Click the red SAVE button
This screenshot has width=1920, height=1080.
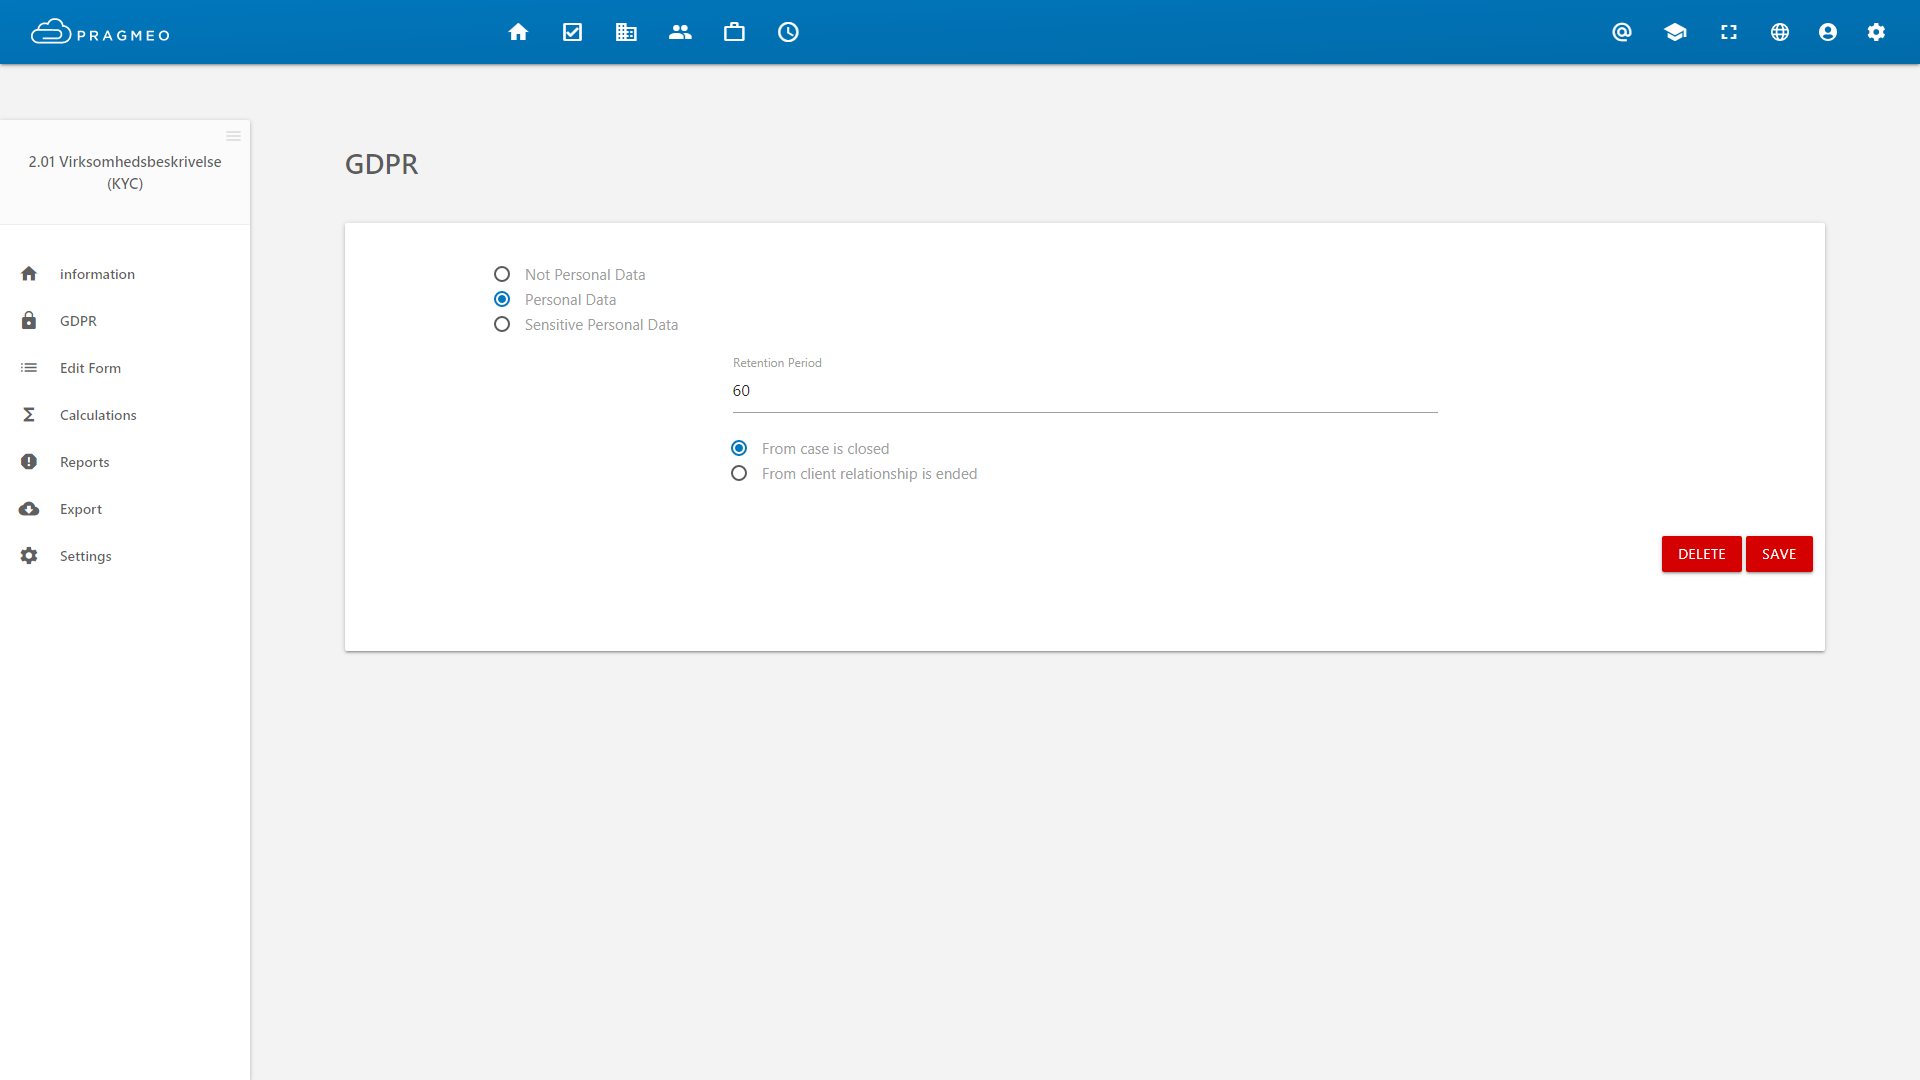[x=1779, y=554]
